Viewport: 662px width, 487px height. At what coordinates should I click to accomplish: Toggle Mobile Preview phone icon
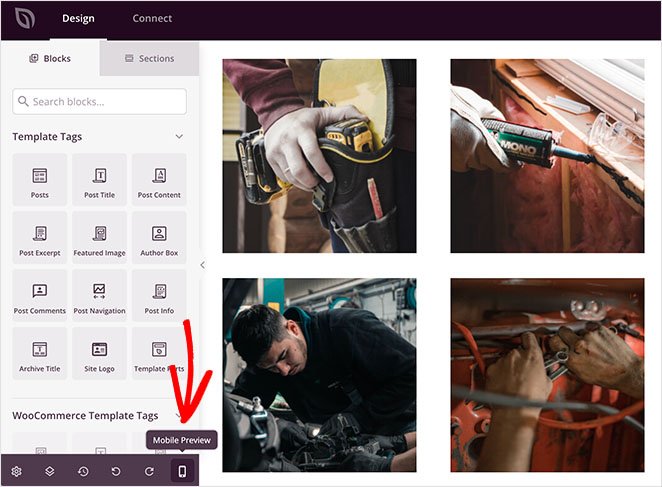point(182,471)
